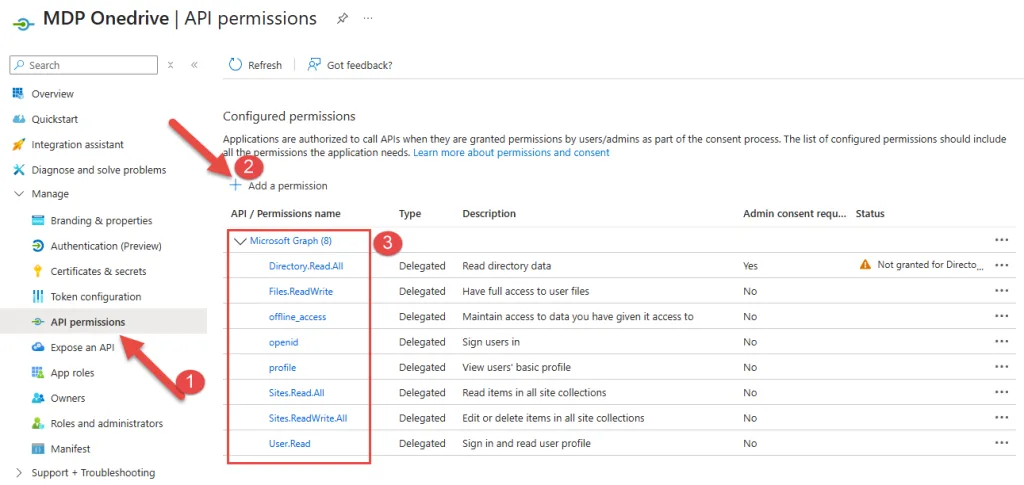Screen dimensions: 1024x485
Task: Click the Got feedback icon
Action: coord(314,65)
